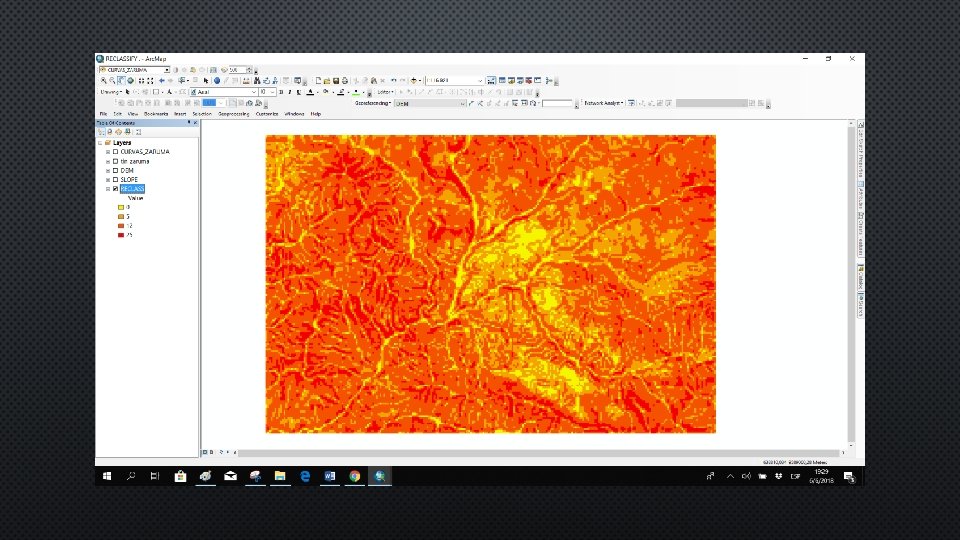Open the CURVAS_ZARUMA layer selector dropdown
This screenshot has width=960, height=540.
[x=167, y=70]
